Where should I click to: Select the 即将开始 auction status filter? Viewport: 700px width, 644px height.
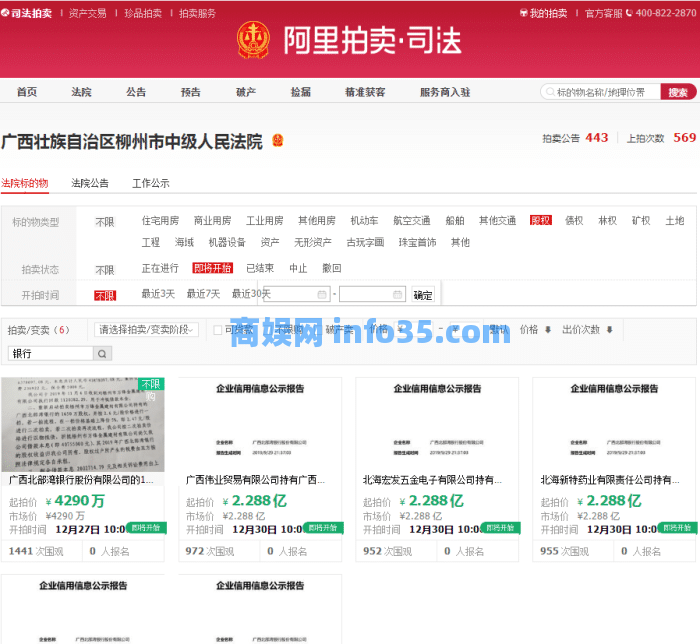212,268
